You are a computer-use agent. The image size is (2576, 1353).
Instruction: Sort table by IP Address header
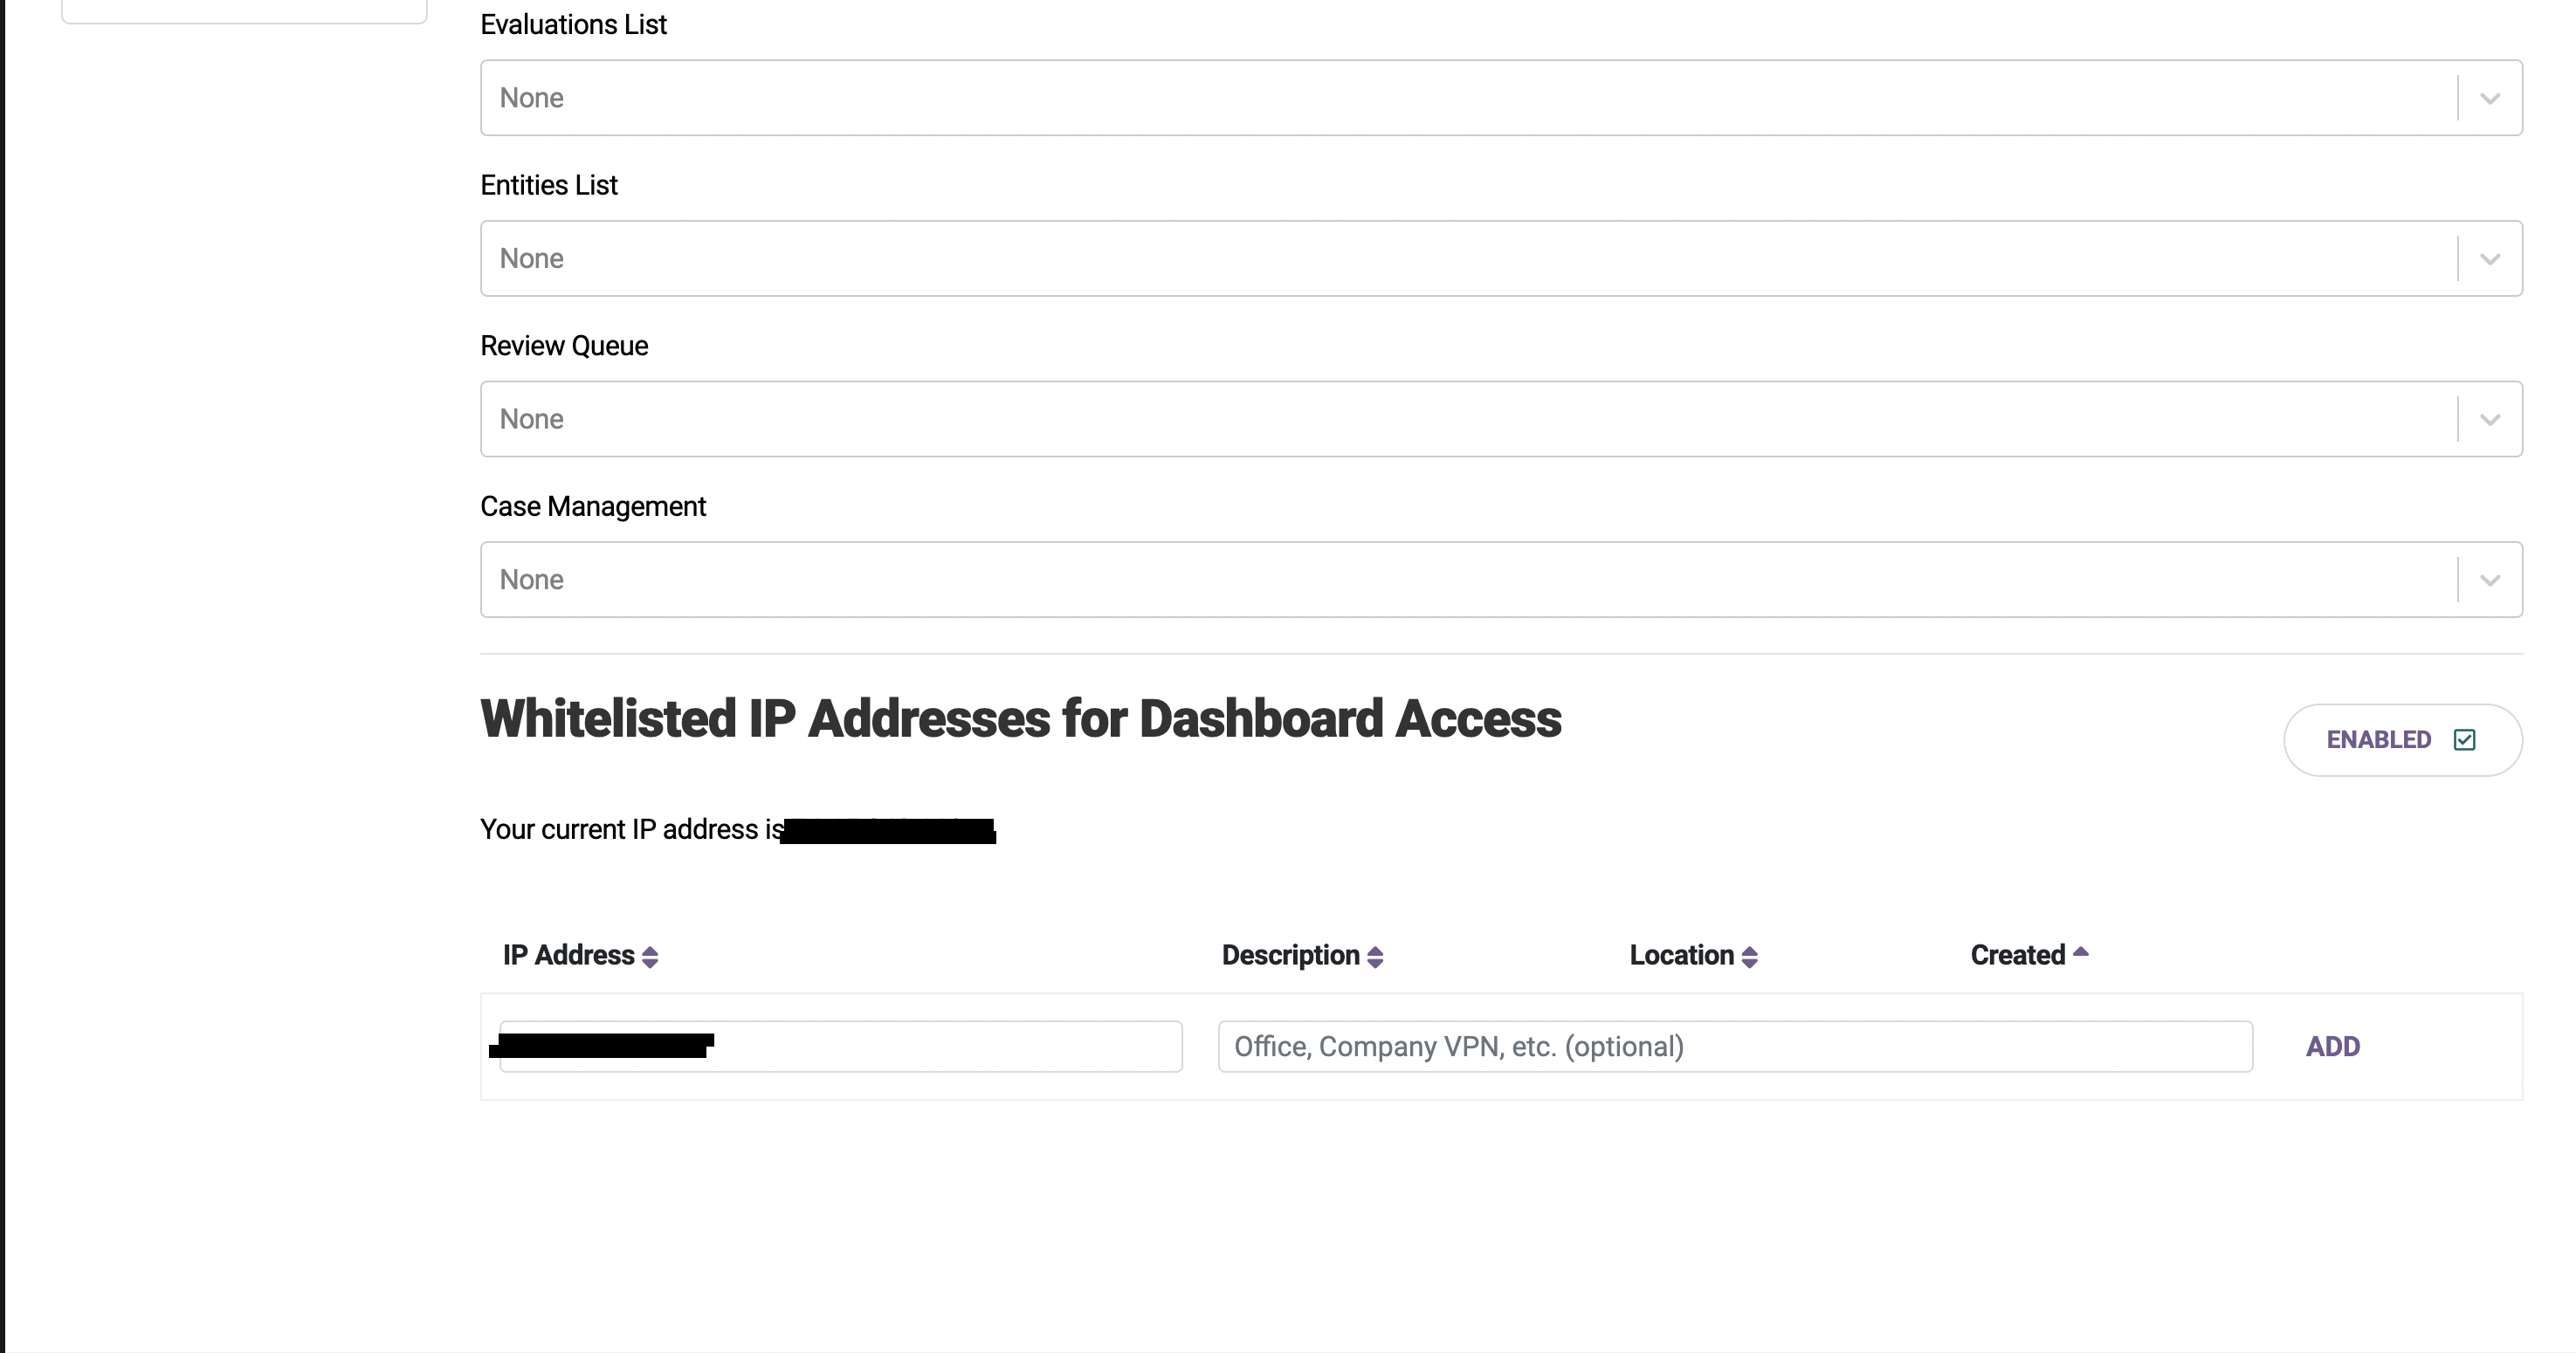click(569, 955)
